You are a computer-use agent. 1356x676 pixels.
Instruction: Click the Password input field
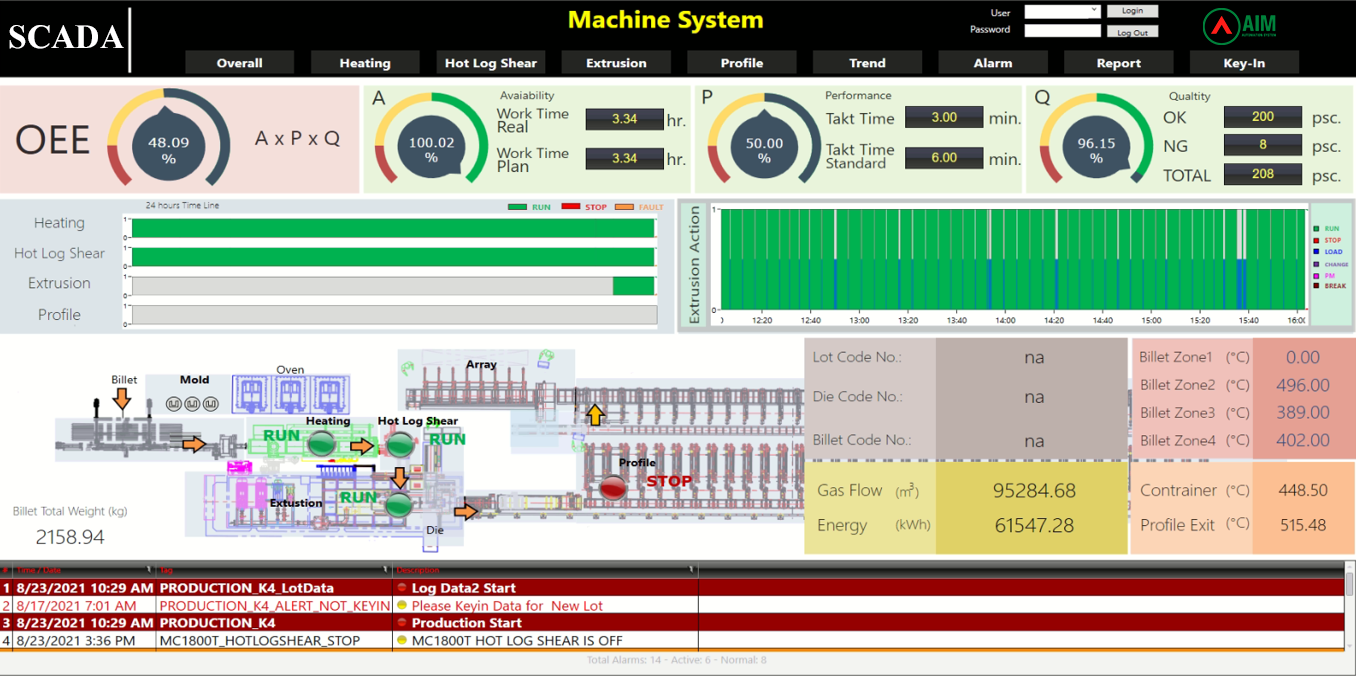pos(1062,31)
